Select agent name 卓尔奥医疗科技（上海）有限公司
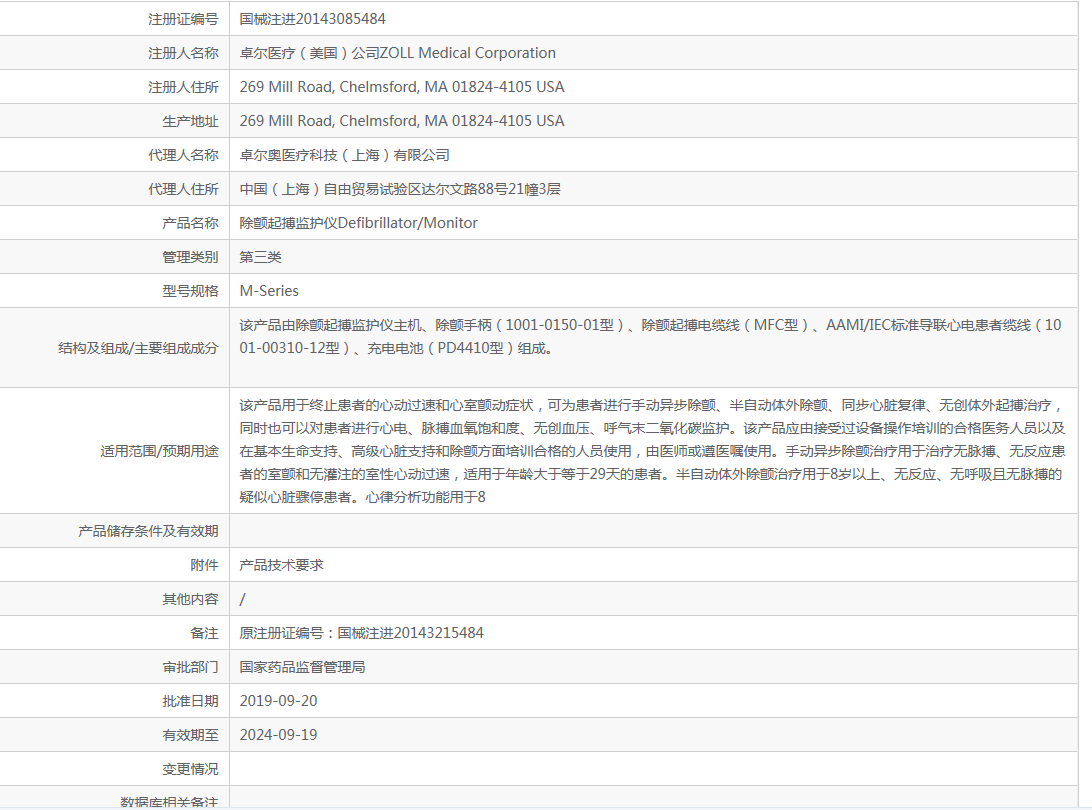Image resolution: width=1092 pixels, height=810 pixels. coord(345,155)
